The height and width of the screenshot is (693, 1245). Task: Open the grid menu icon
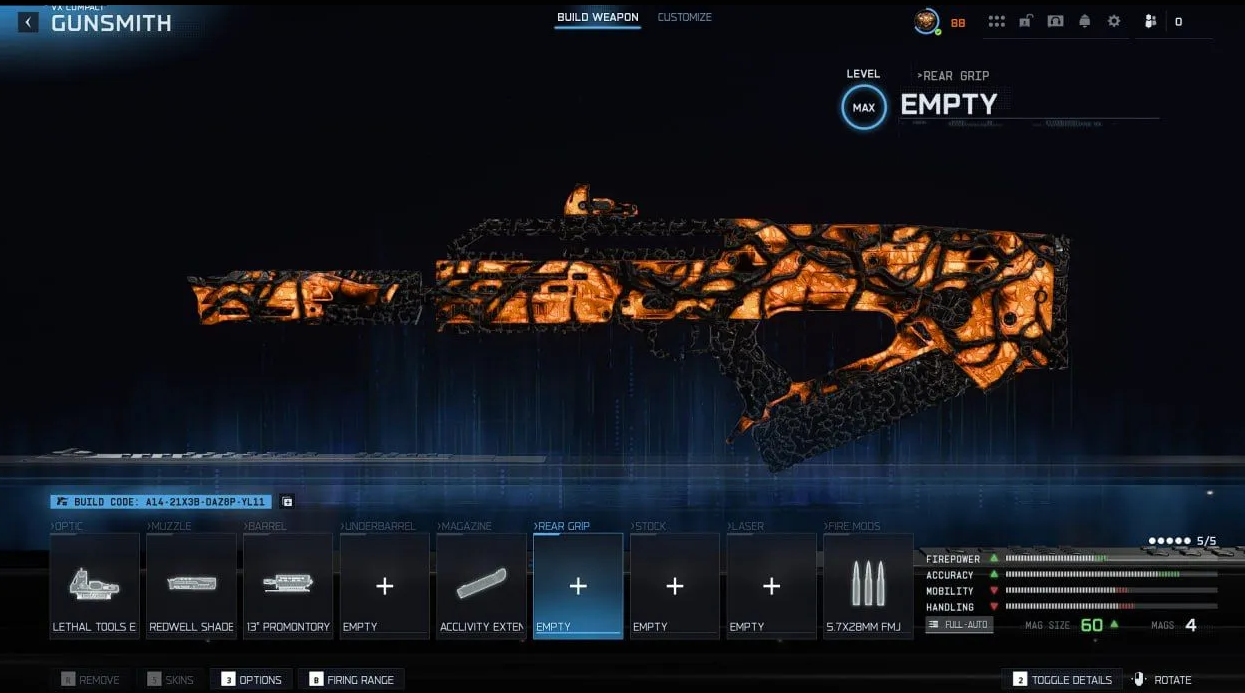click(996, 22)
